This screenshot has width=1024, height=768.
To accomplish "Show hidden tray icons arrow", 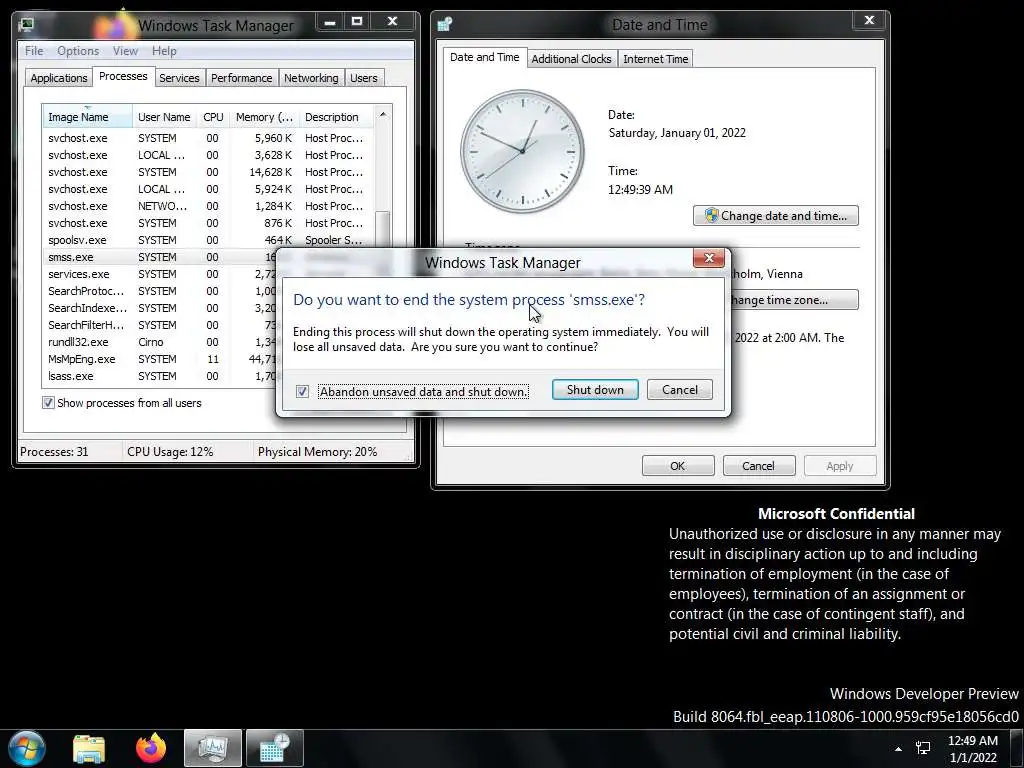I will pos(898,749).
